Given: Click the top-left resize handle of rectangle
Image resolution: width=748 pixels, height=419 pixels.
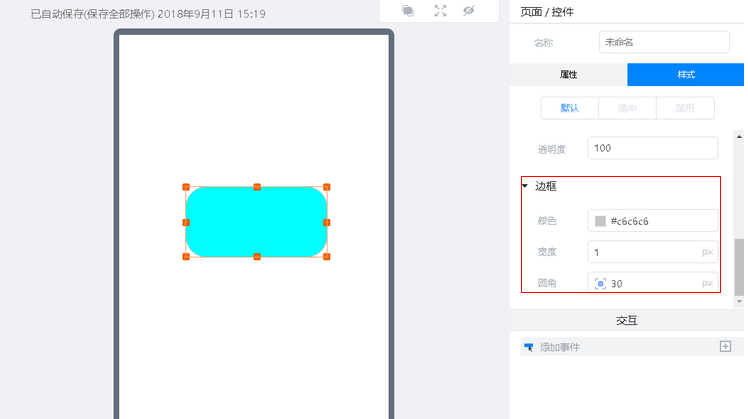Looking at the screenshot, I should tap(186, 187).
